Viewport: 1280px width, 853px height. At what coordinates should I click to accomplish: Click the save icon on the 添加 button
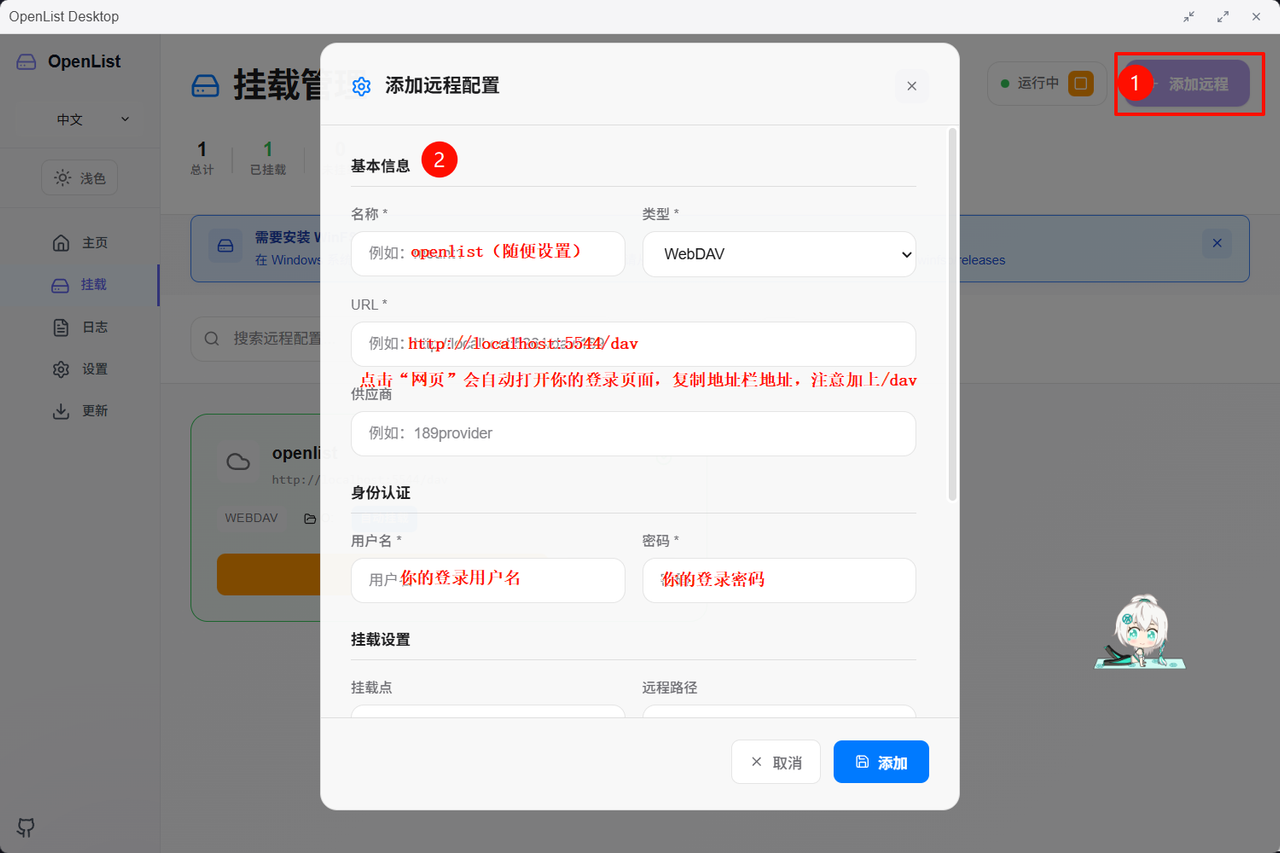pyautogui.click(x=863, y=762)
